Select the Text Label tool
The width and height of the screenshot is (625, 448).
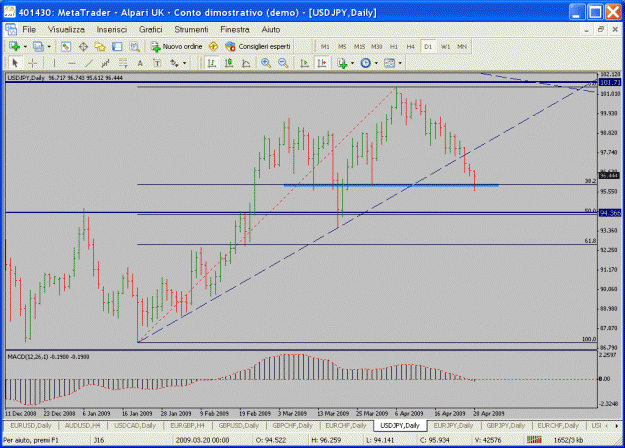[157, 63]
